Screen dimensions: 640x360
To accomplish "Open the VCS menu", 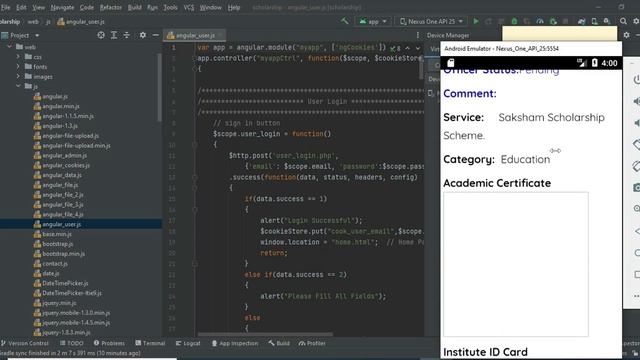I will point(189,7).
